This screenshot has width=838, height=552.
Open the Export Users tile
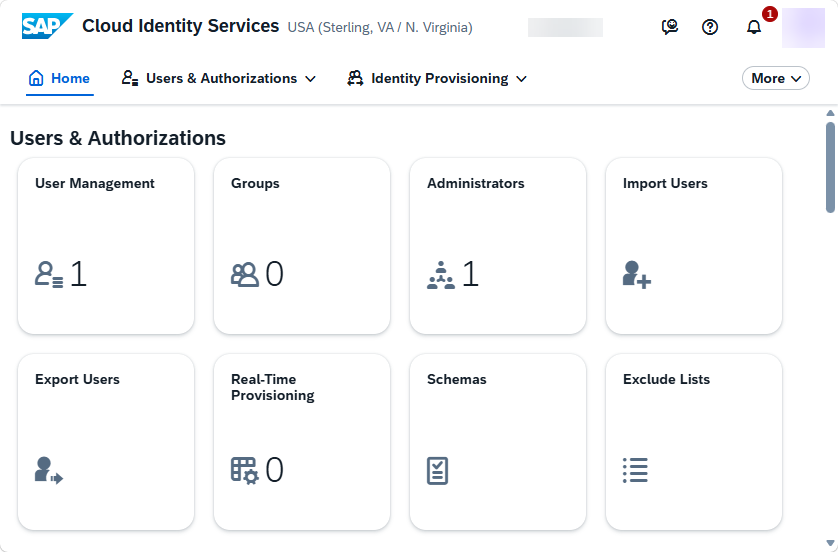point(106,442)
